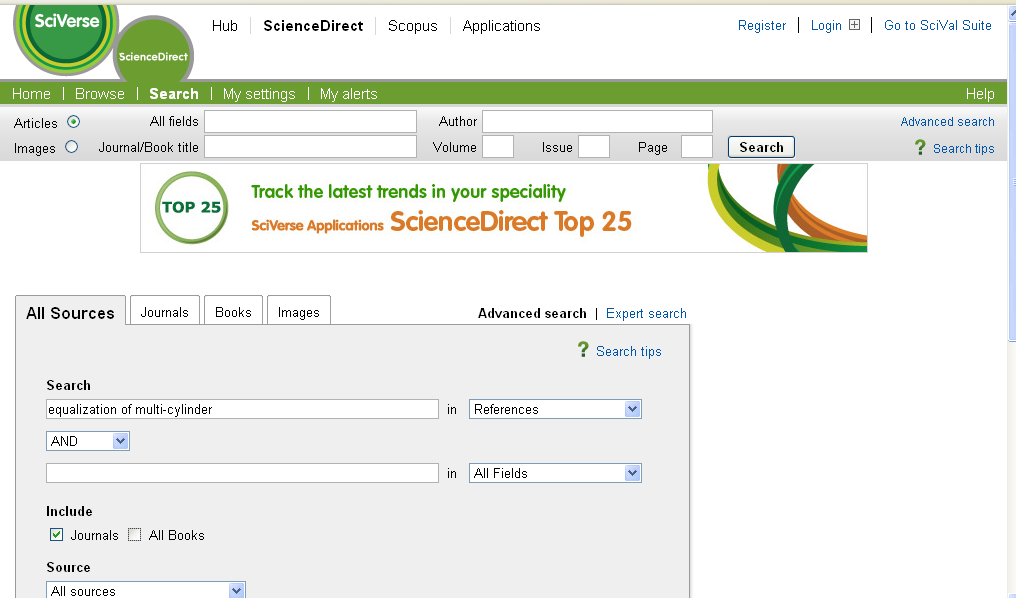
Task: Click the question mark beside top Search tips
Action: 919,148
